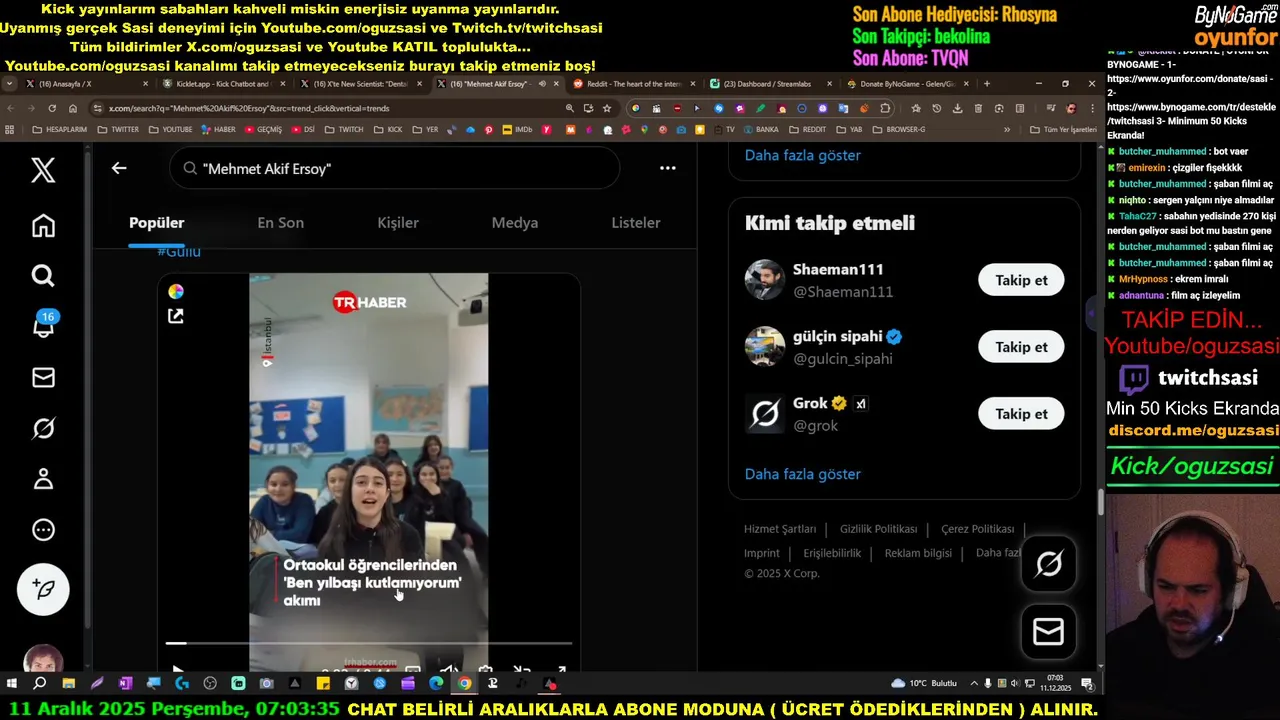Open gülçin sipahi profile avatar
Screen dimensions: 1280x720
(765, 347)
